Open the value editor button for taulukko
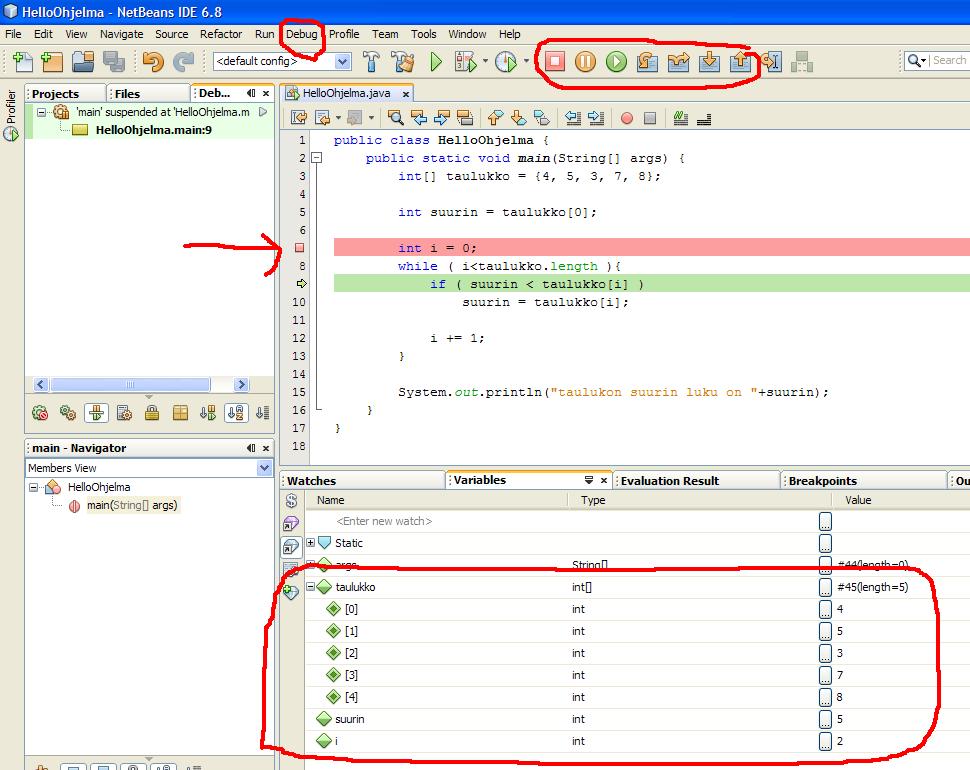This screenshot has height=770, width=970. pyautogui.click(x=825, y=587)
